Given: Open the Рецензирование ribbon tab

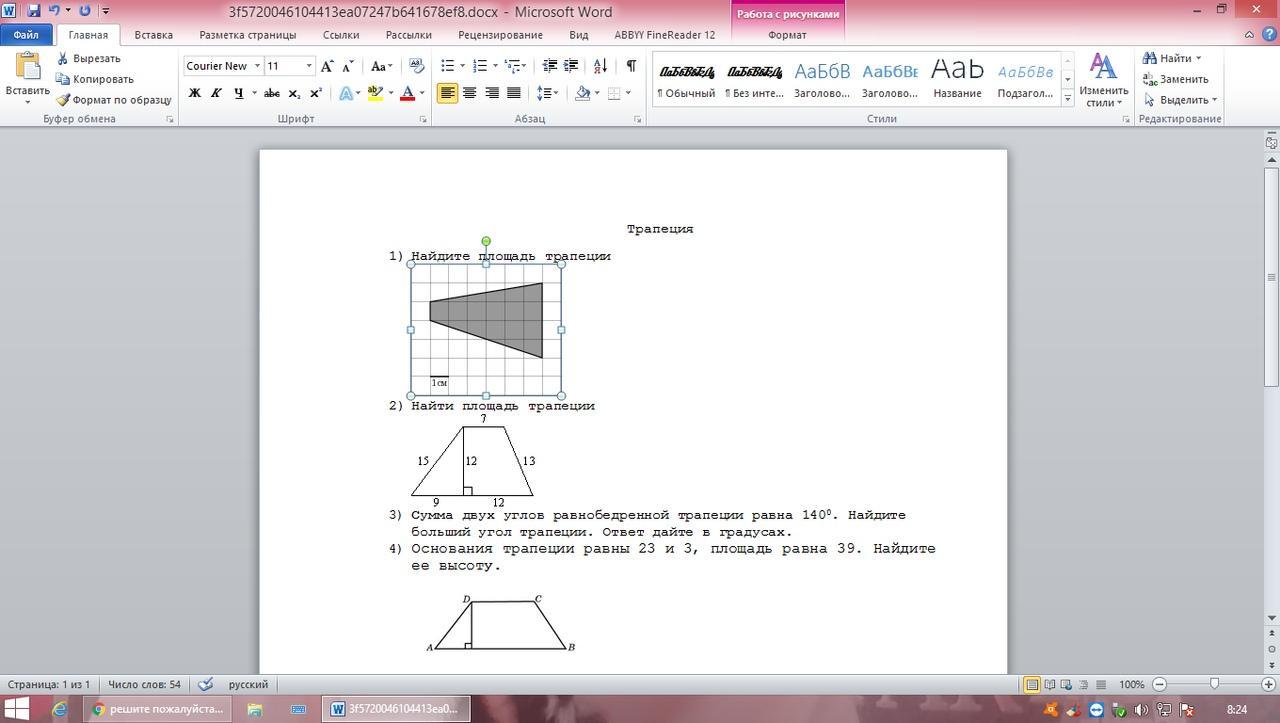Looking at the screenshot, I should [x=500, y=35].
